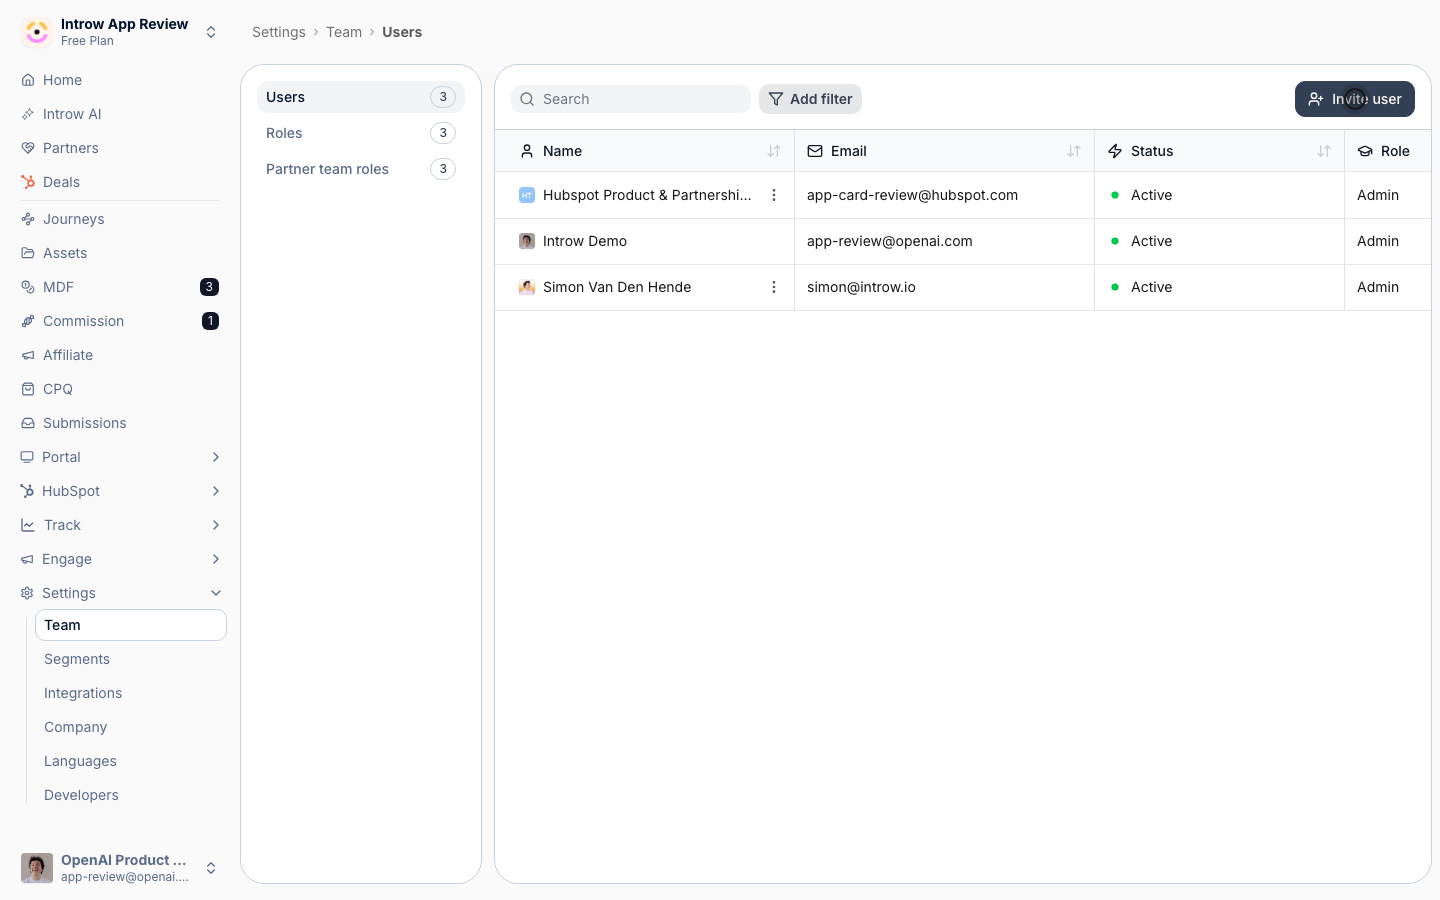Open the Introw App Review workspace switcher
Image resolution: width=1440 pixels, height=900 pixels.
pos(120,32)
